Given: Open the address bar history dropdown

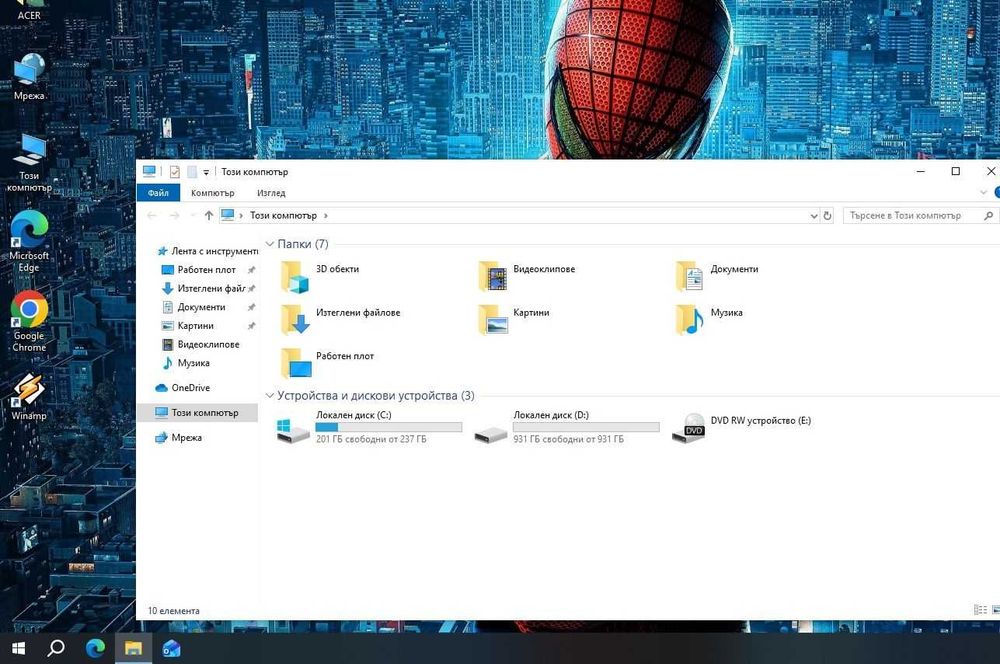Looking at the screenshot, I should coord(814,216).
